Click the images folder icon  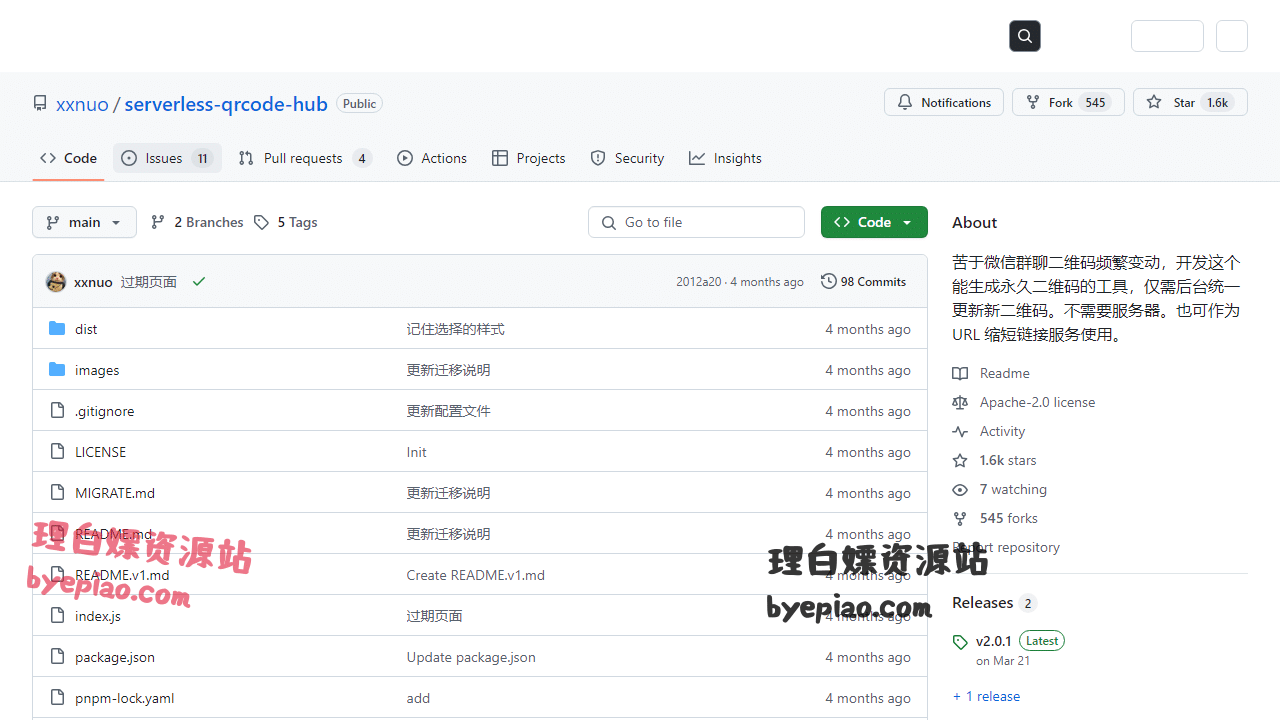tap(57, 370)
